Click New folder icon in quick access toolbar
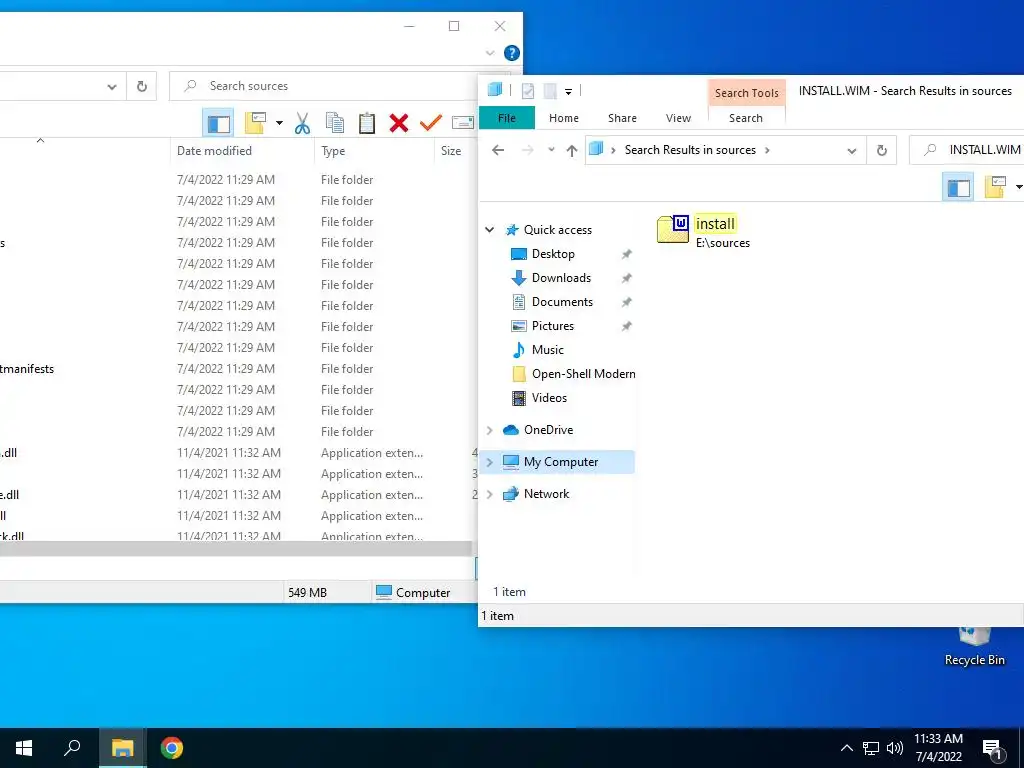 tap(550, 91)
